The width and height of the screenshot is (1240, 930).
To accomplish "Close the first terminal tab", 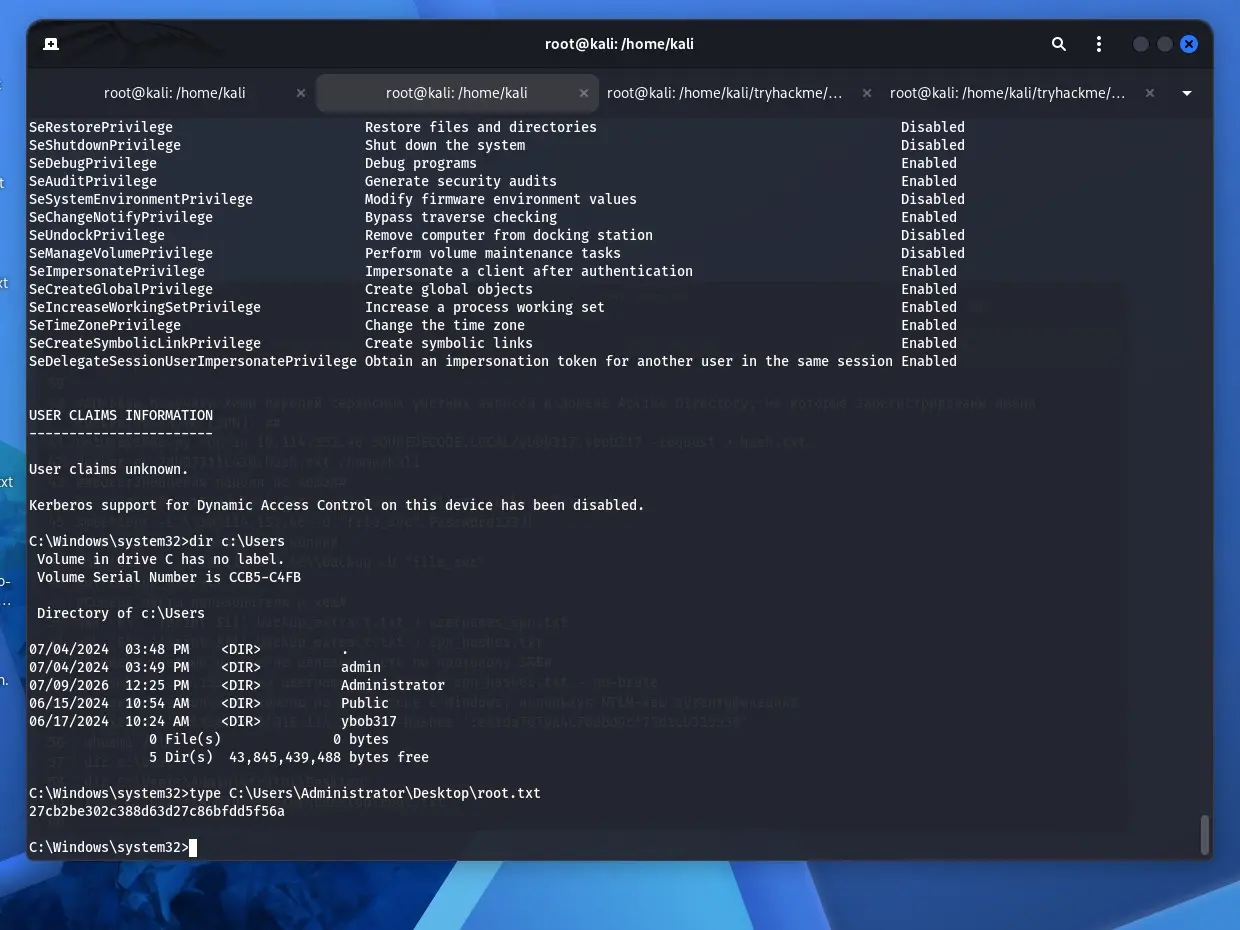I will point(301,93).
